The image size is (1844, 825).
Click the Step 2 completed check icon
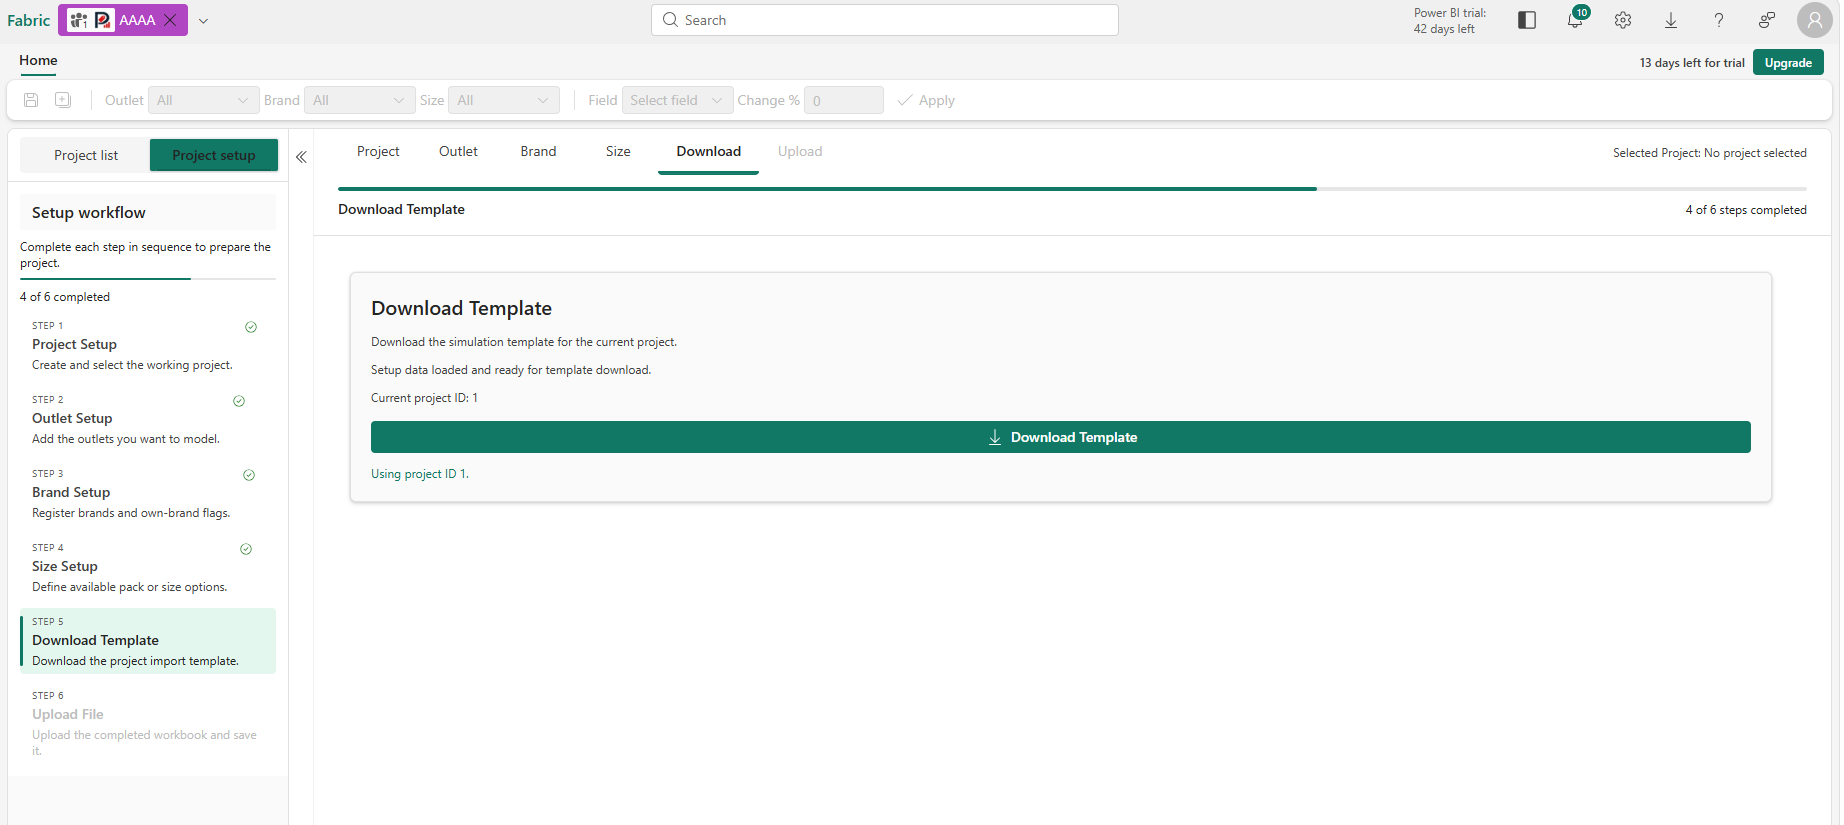coord(239,401)
